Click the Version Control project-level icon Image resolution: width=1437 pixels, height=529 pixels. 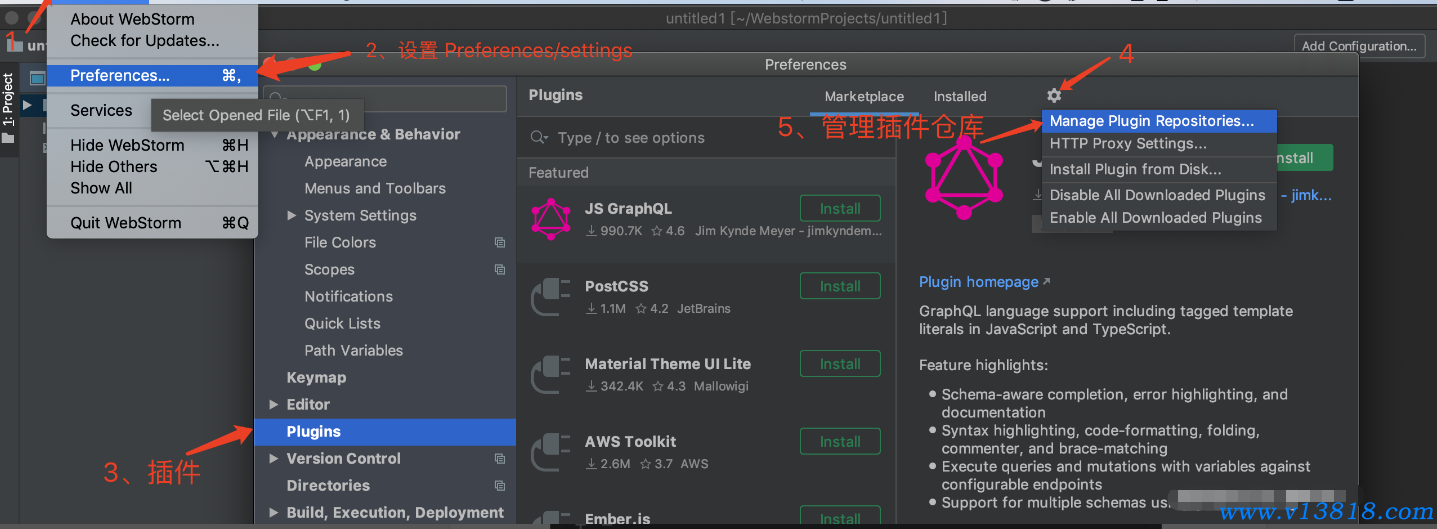coord(500,459)
